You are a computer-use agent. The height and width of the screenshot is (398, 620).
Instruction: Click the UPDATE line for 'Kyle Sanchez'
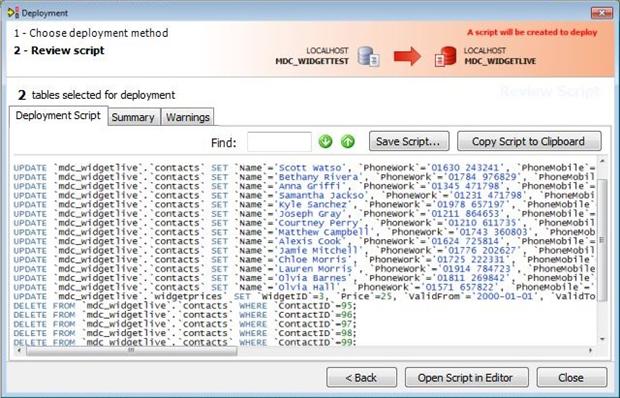(x=304, y=204)
